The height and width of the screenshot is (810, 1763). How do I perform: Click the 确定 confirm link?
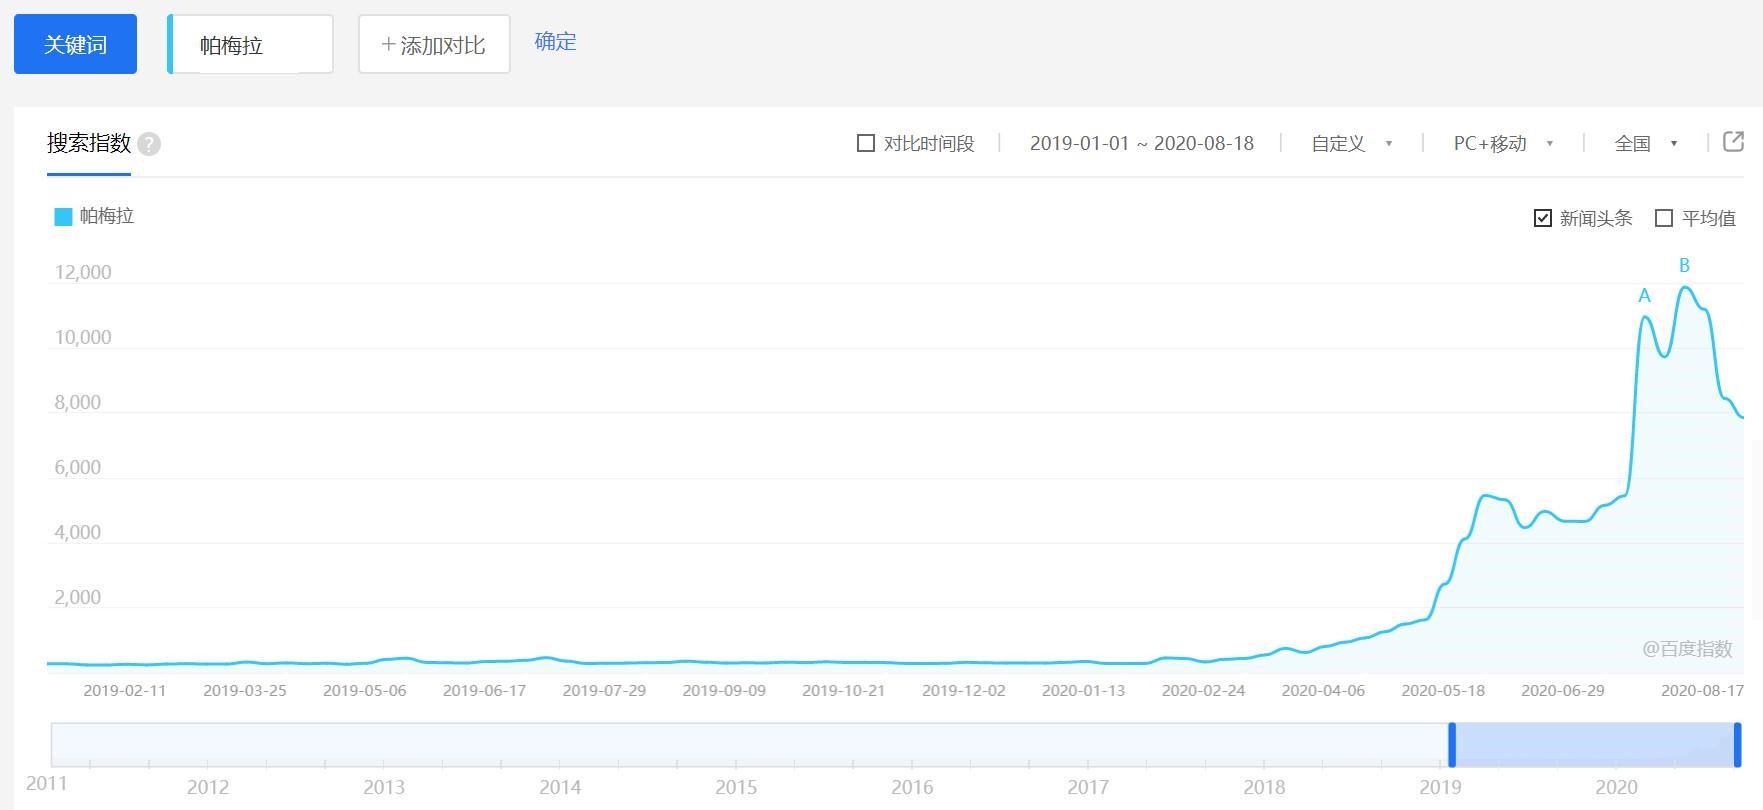(x=555, y=42)
